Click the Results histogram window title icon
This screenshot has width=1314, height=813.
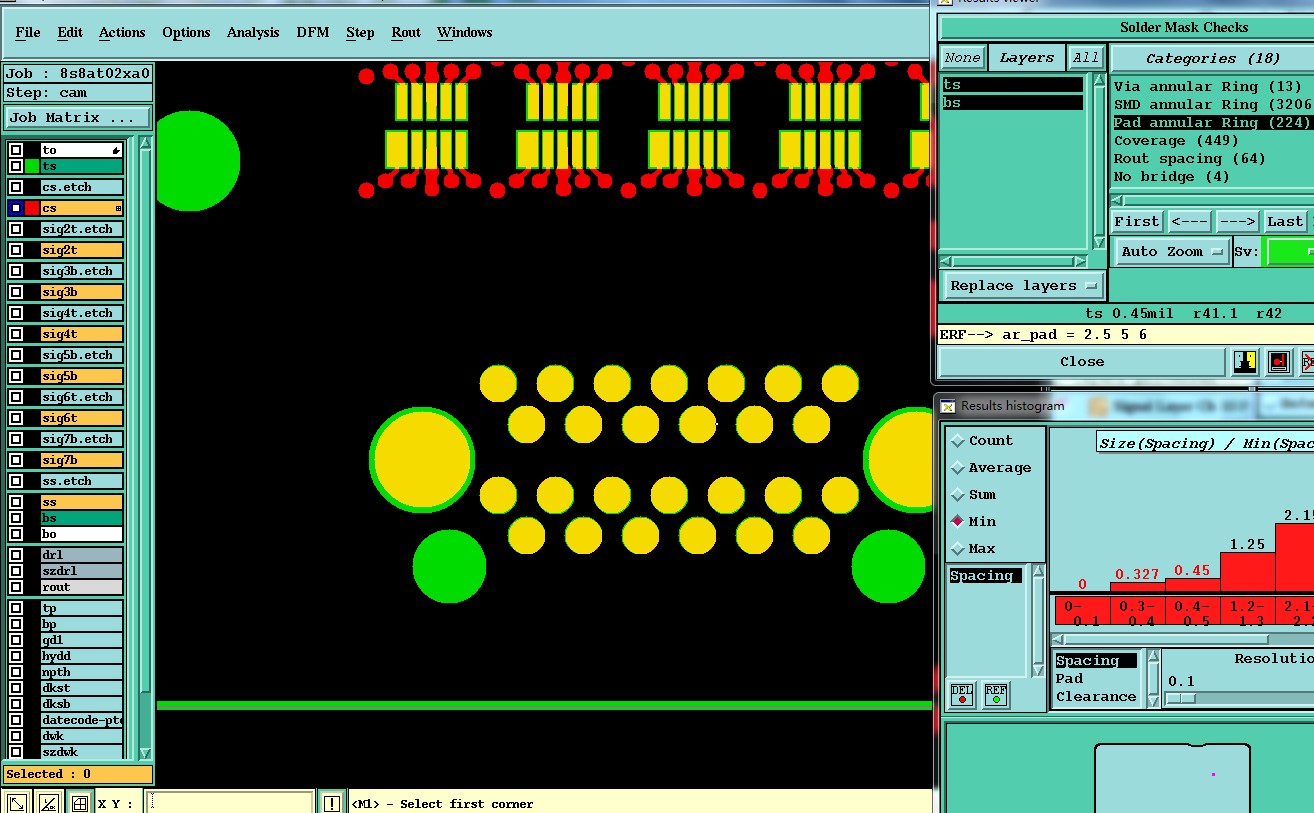pos(948,406)
